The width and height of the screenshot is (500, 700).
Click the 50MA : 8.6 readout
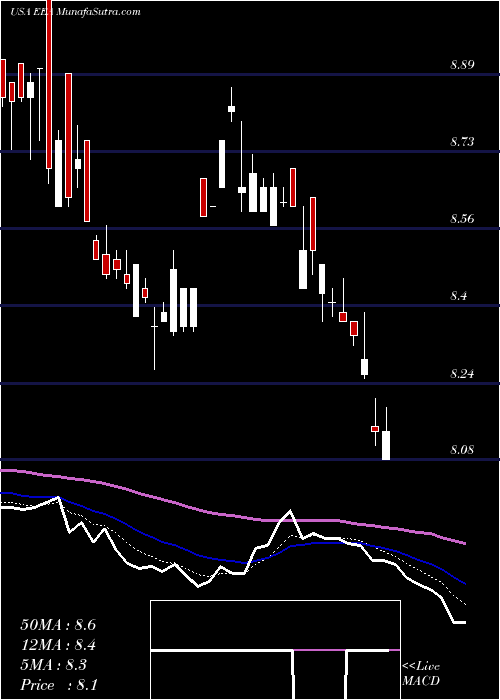[x=58, y=625]
